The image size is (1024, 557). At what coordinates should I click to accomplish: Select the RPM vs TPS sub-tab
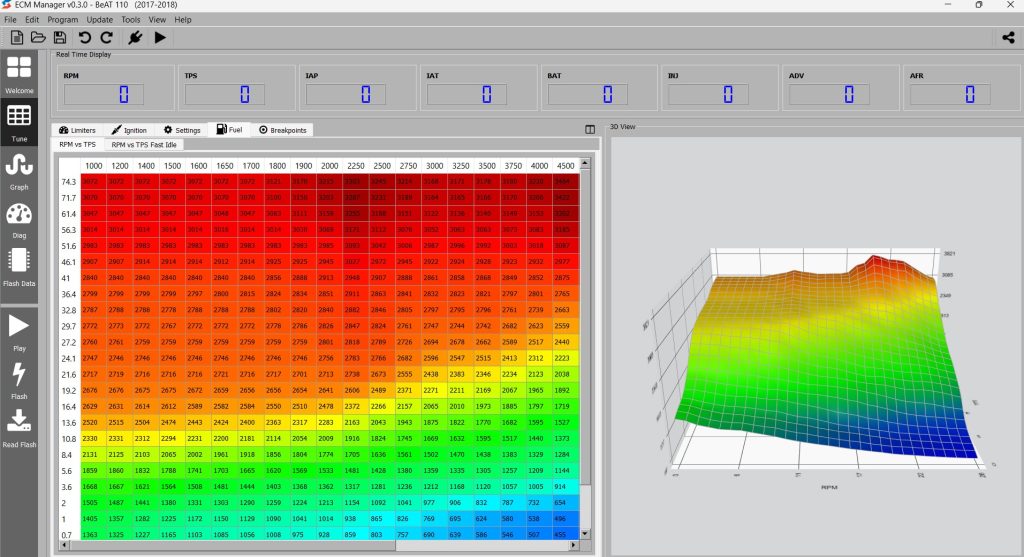77,144
